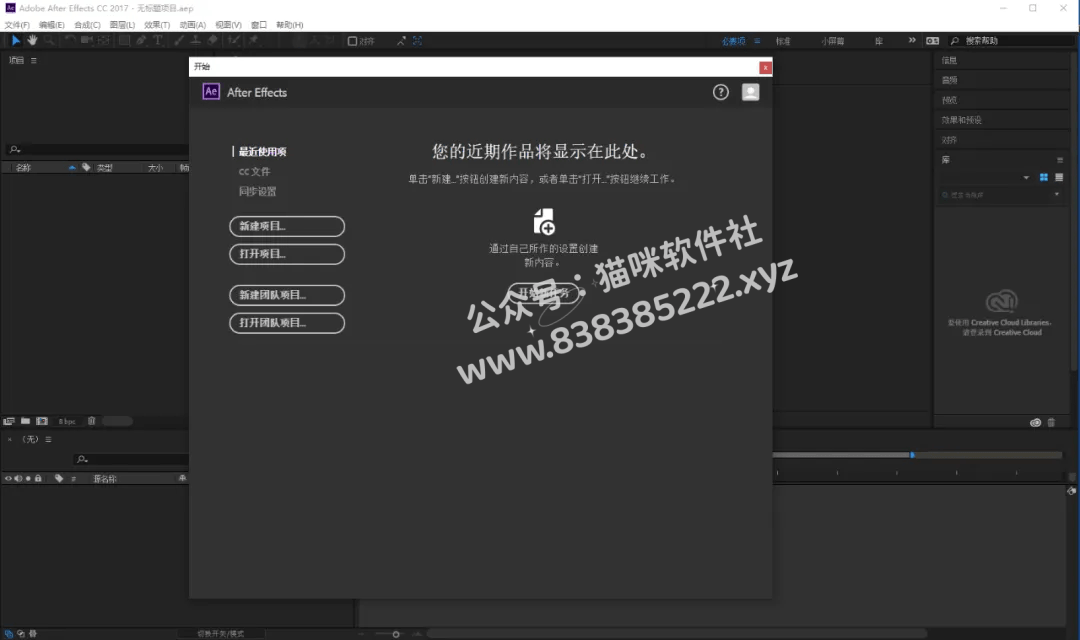
Task: Select the Type text tool
Action: pyautogui.click(x=158, y=41)
